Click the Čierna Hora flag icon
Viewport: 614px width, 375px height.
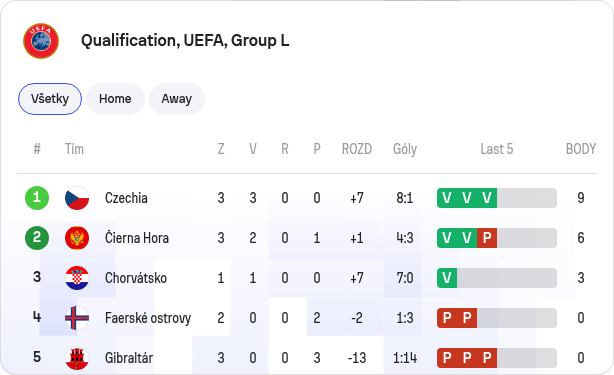77,238
